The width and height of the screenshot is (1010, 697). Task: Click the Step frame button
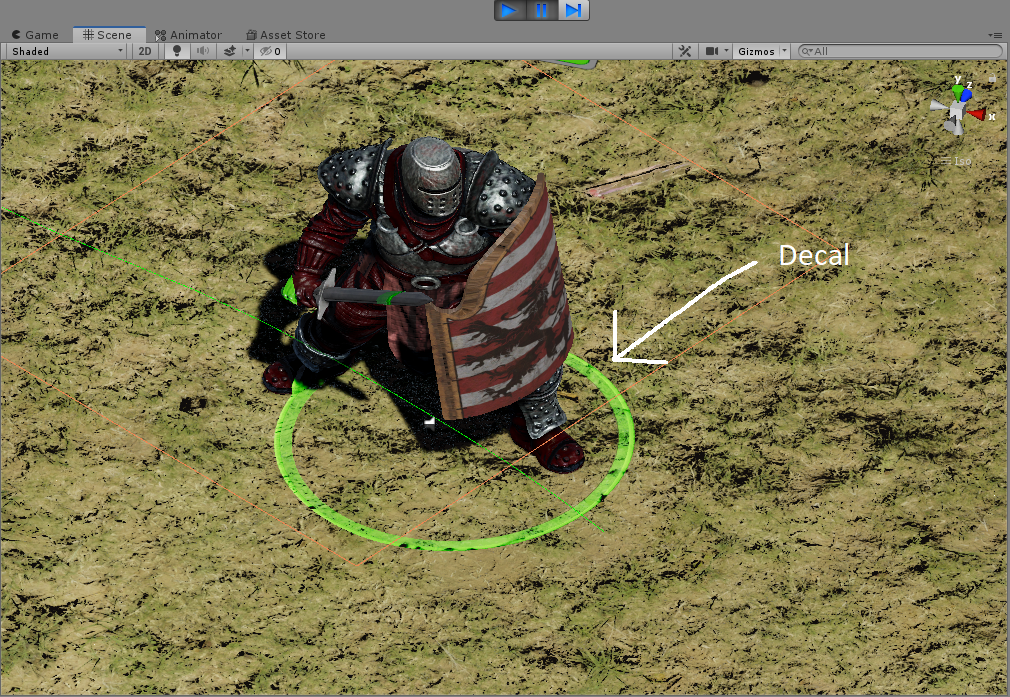[x=573, y=10]
